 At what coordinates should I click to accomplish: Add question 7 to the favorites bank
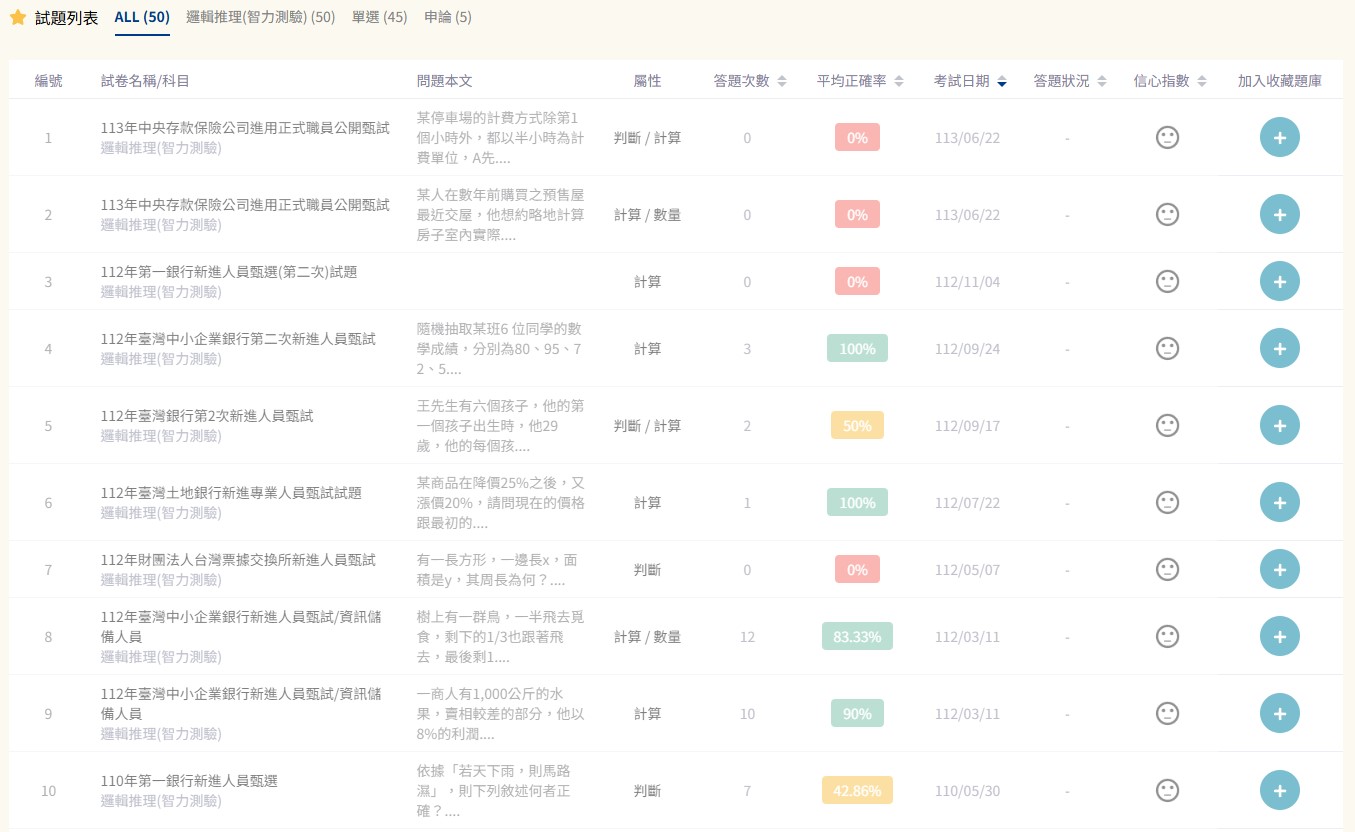[1279, 569]
